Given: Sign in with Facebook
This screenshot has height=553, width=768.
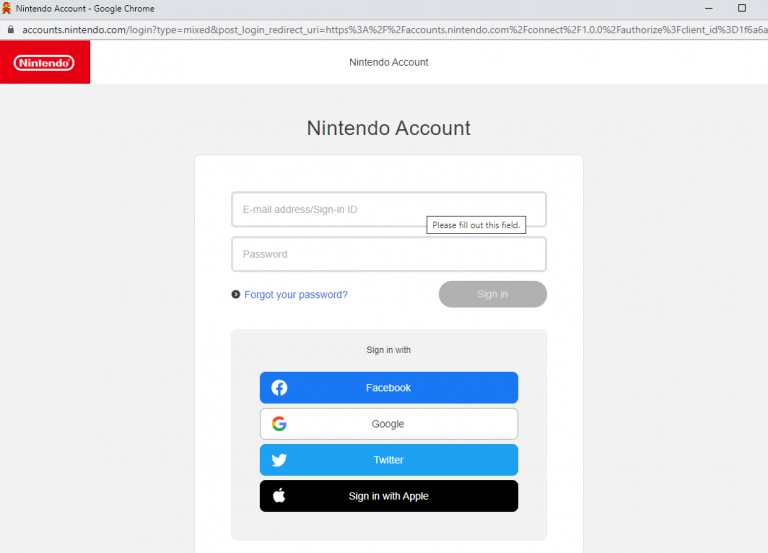Looking at the screenshot, I should 389,387.
